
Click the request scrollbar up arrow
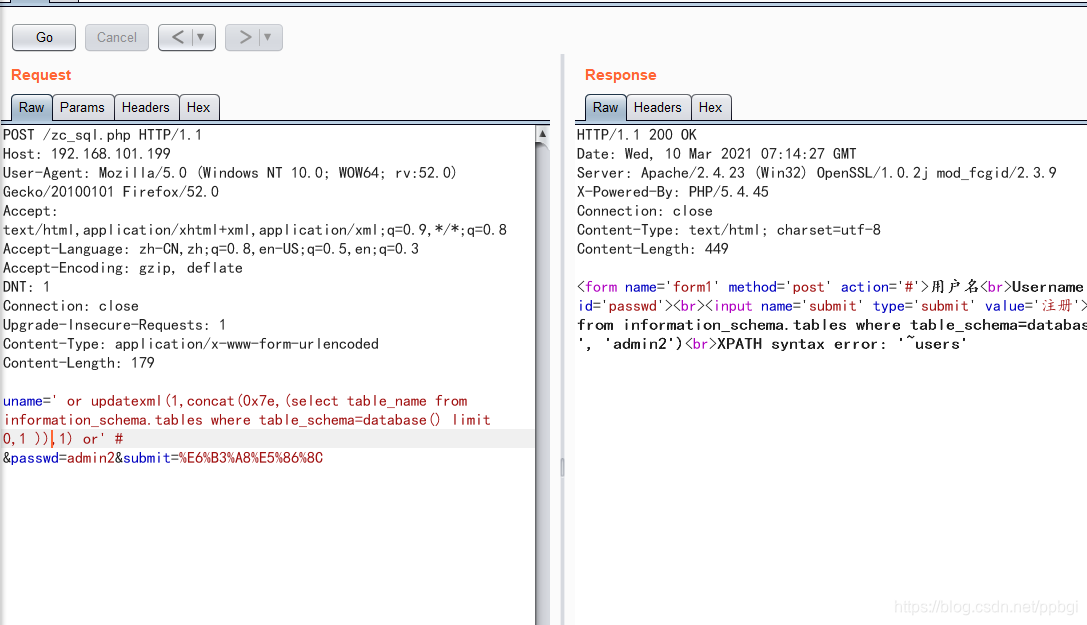click(x=543, y=133)
